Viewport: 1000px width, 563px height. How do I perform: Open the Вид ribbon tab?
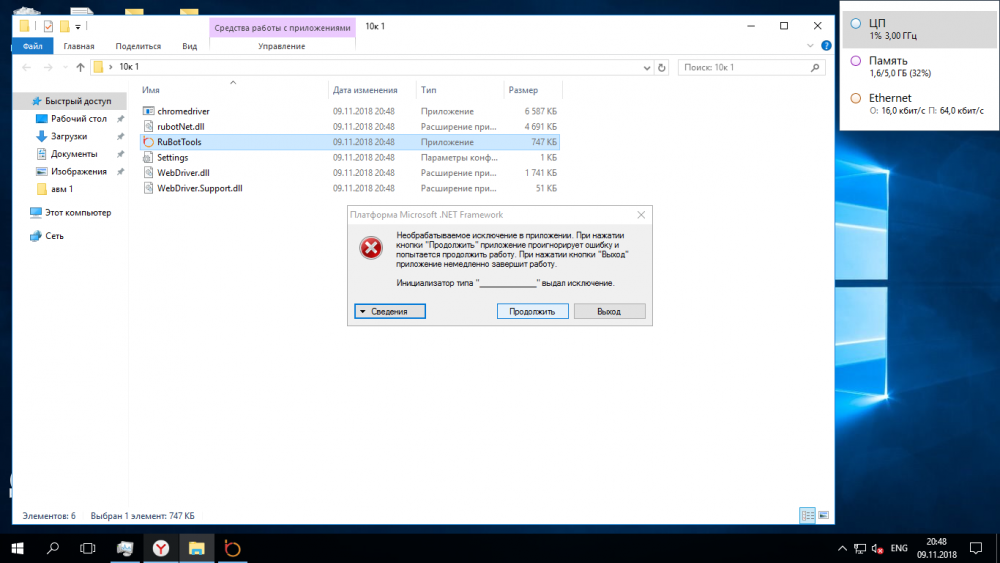point(189,46)
